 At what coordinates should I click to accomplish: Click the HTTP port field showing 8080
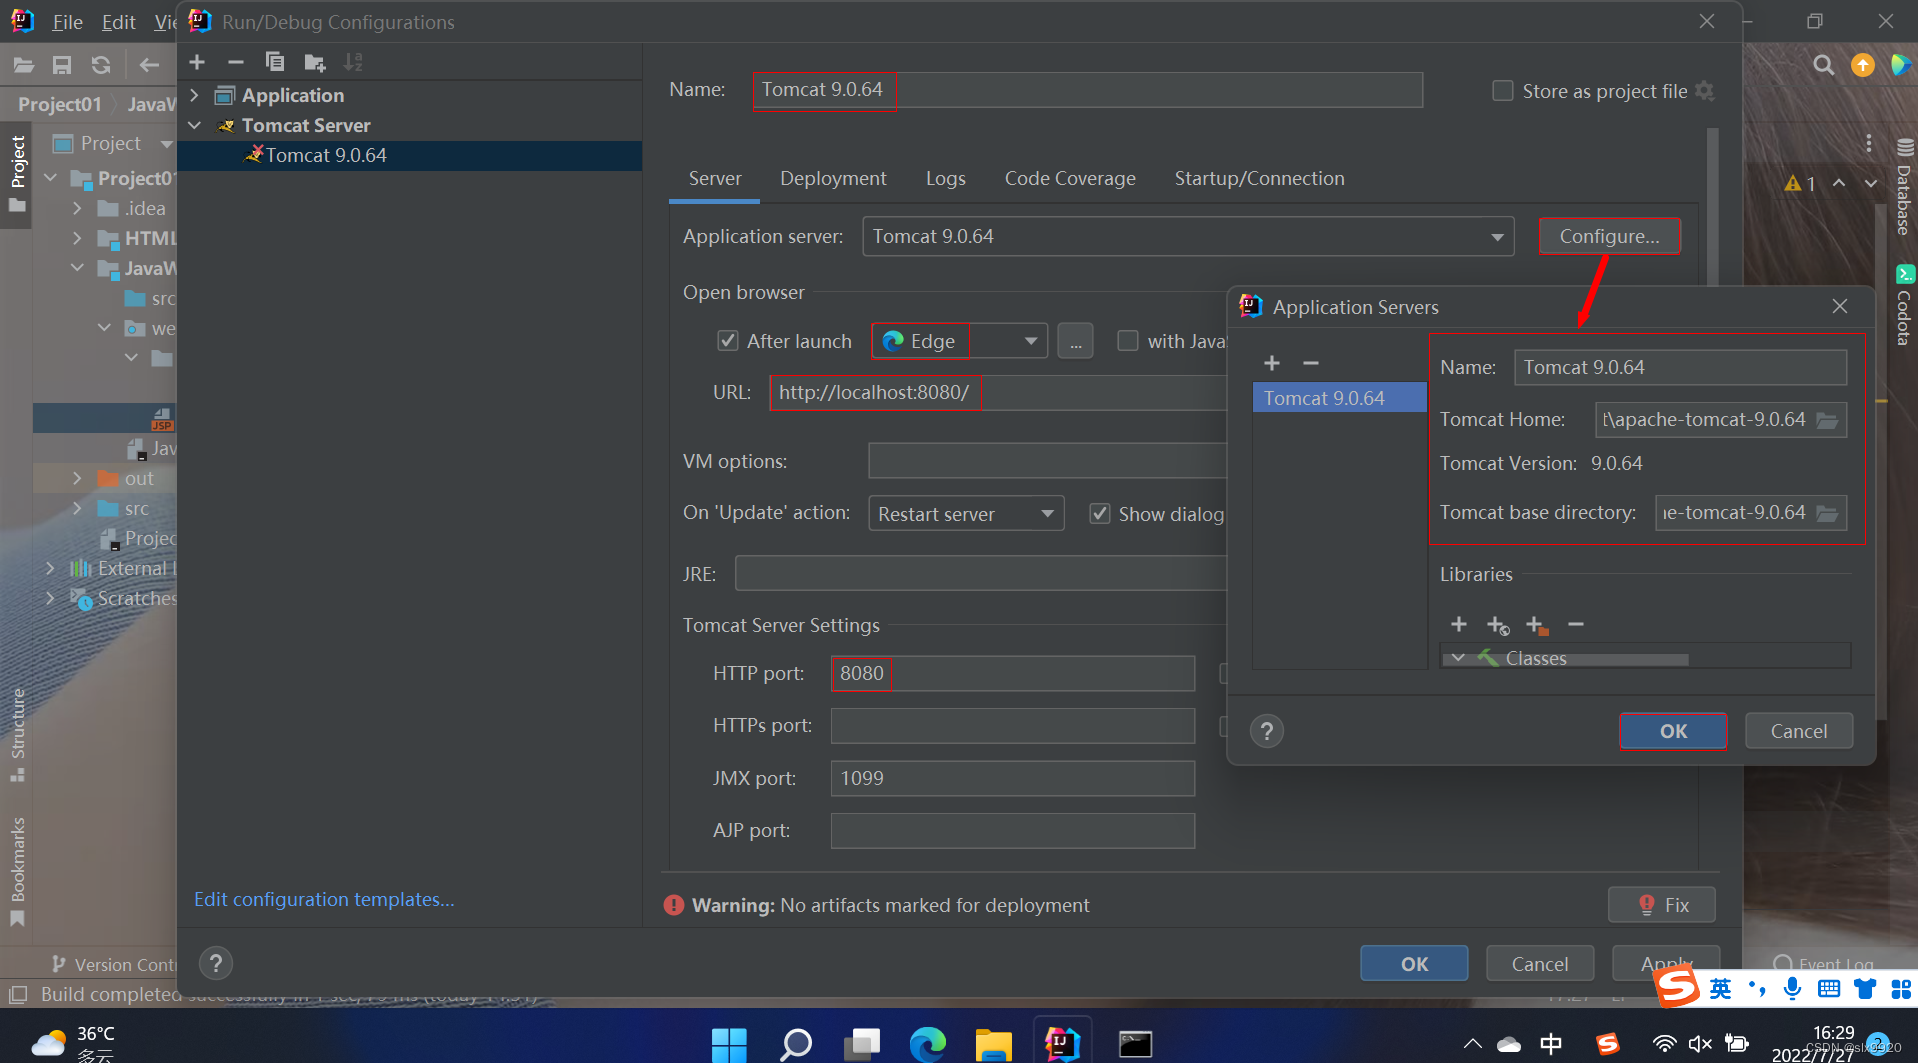click(x=1012, y=673)
